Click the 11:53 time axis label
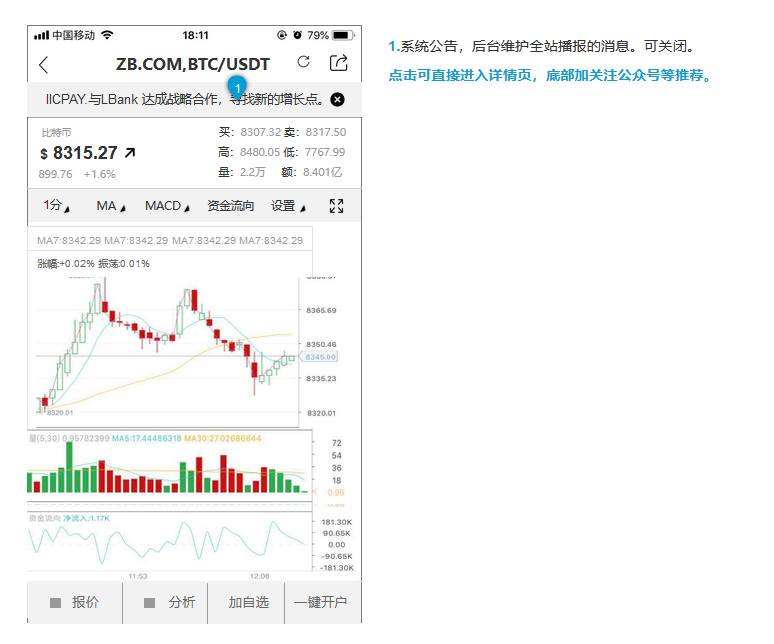The height and width of the screenshot is (644, 774). [x=138, y=576]
